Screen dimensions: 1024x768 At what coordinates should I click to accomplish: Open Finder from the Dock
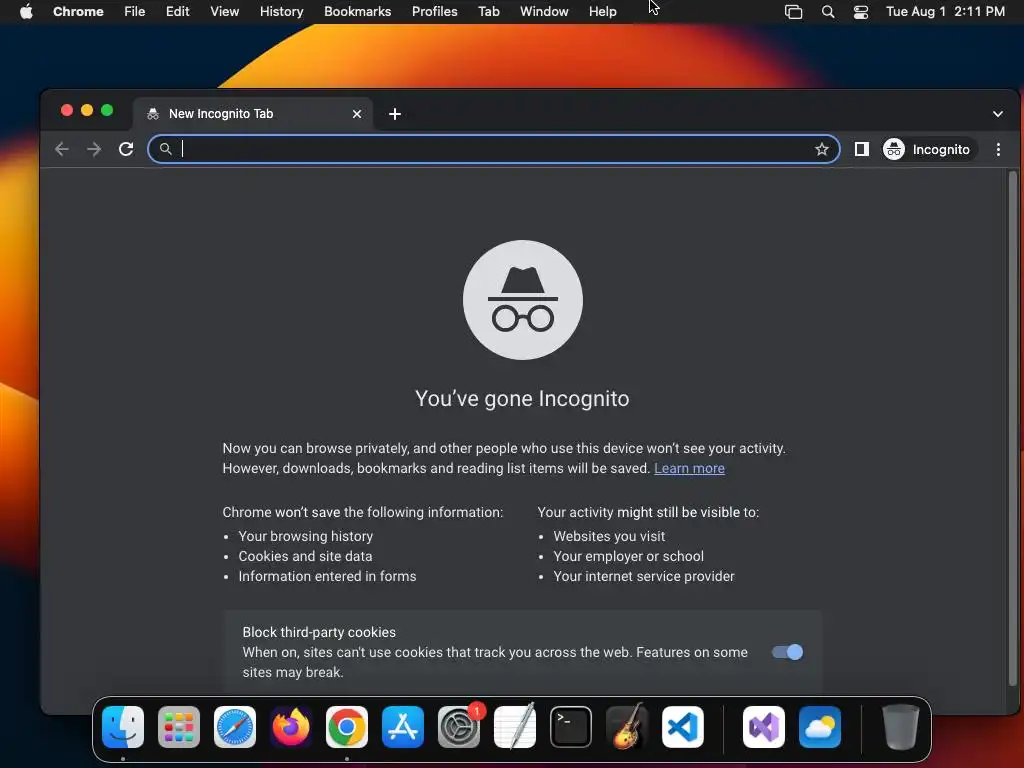pyautogui.click(x=123, y=727)
